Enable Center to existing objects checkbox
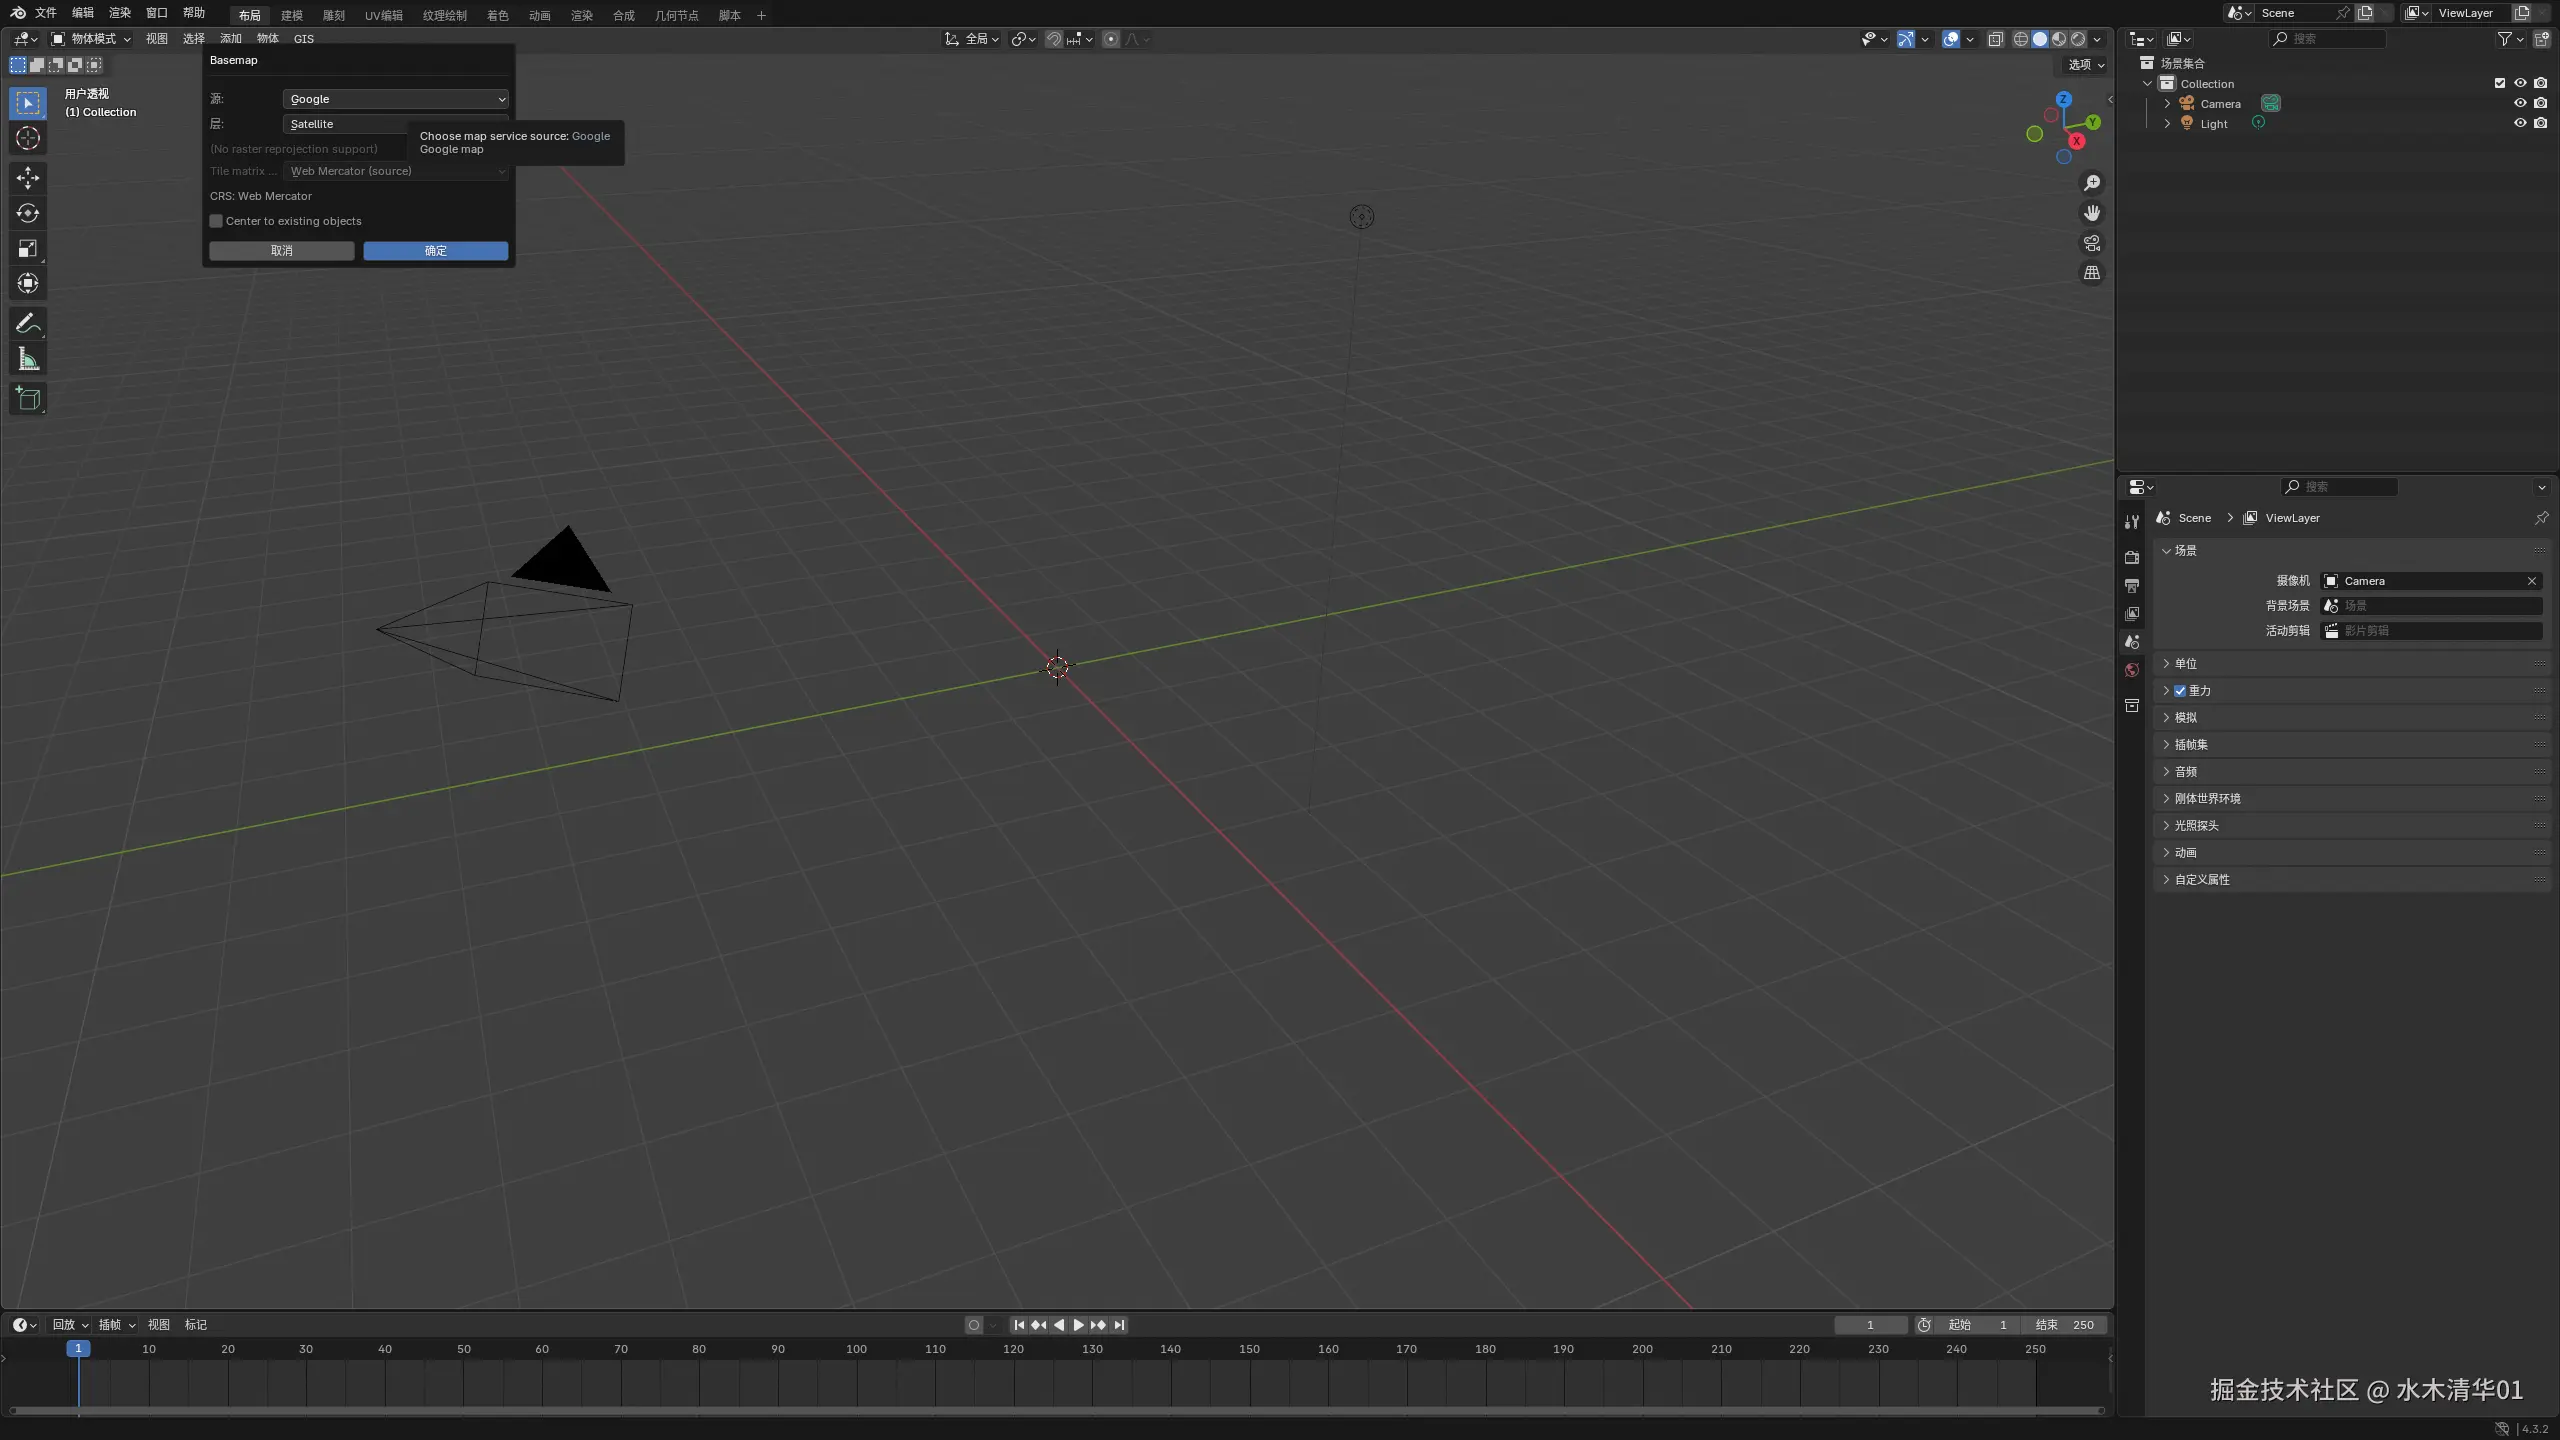Screen dimensions: 2560x1440 [216, 221]
